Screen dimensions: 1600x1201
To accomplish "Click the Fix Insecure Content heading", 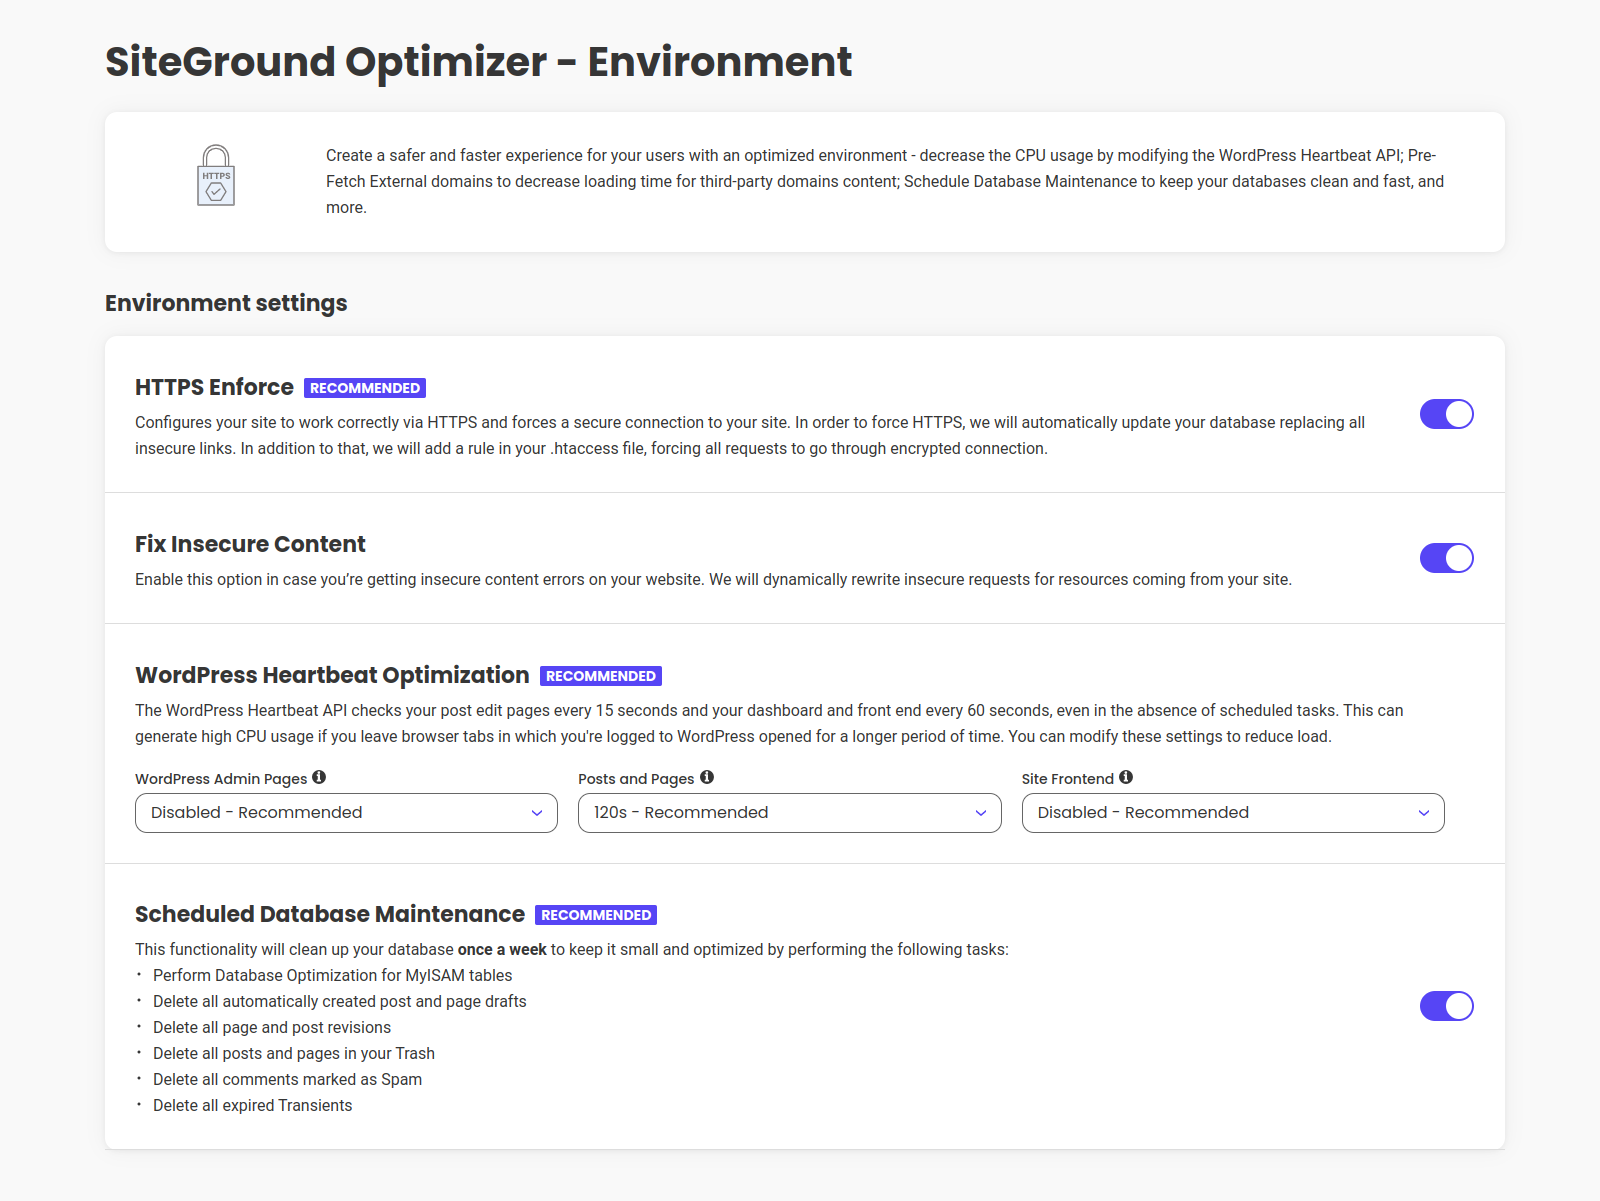I will click(250, 544).
